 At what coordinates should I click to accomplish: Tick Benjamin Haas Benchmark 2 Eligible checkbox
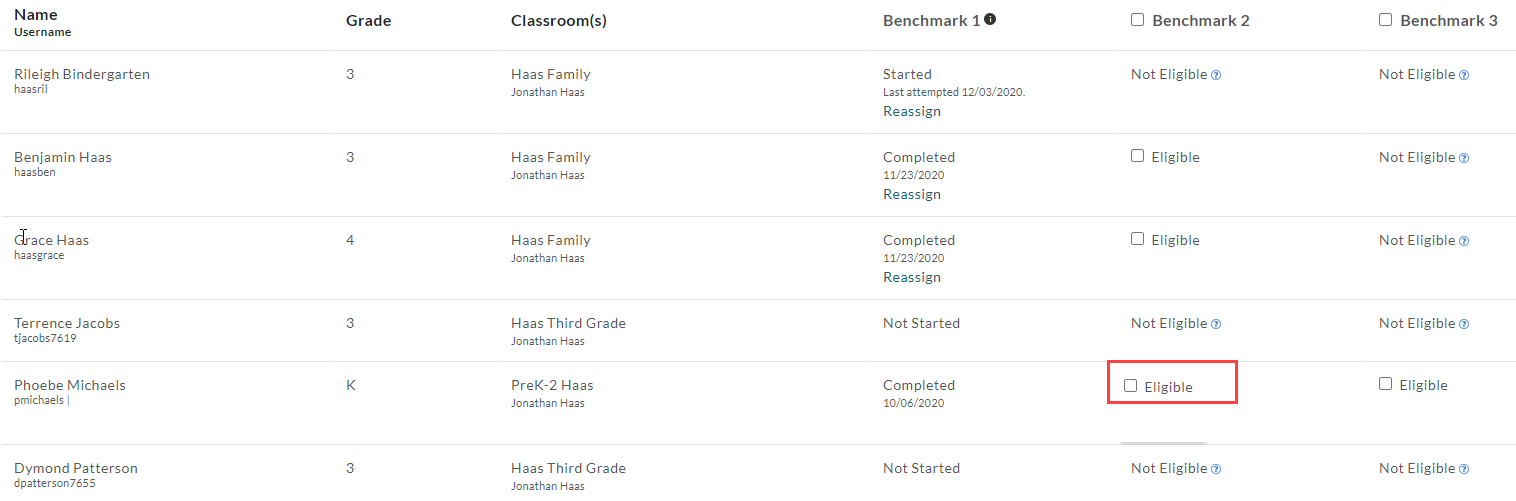[x=1137, y=156]
